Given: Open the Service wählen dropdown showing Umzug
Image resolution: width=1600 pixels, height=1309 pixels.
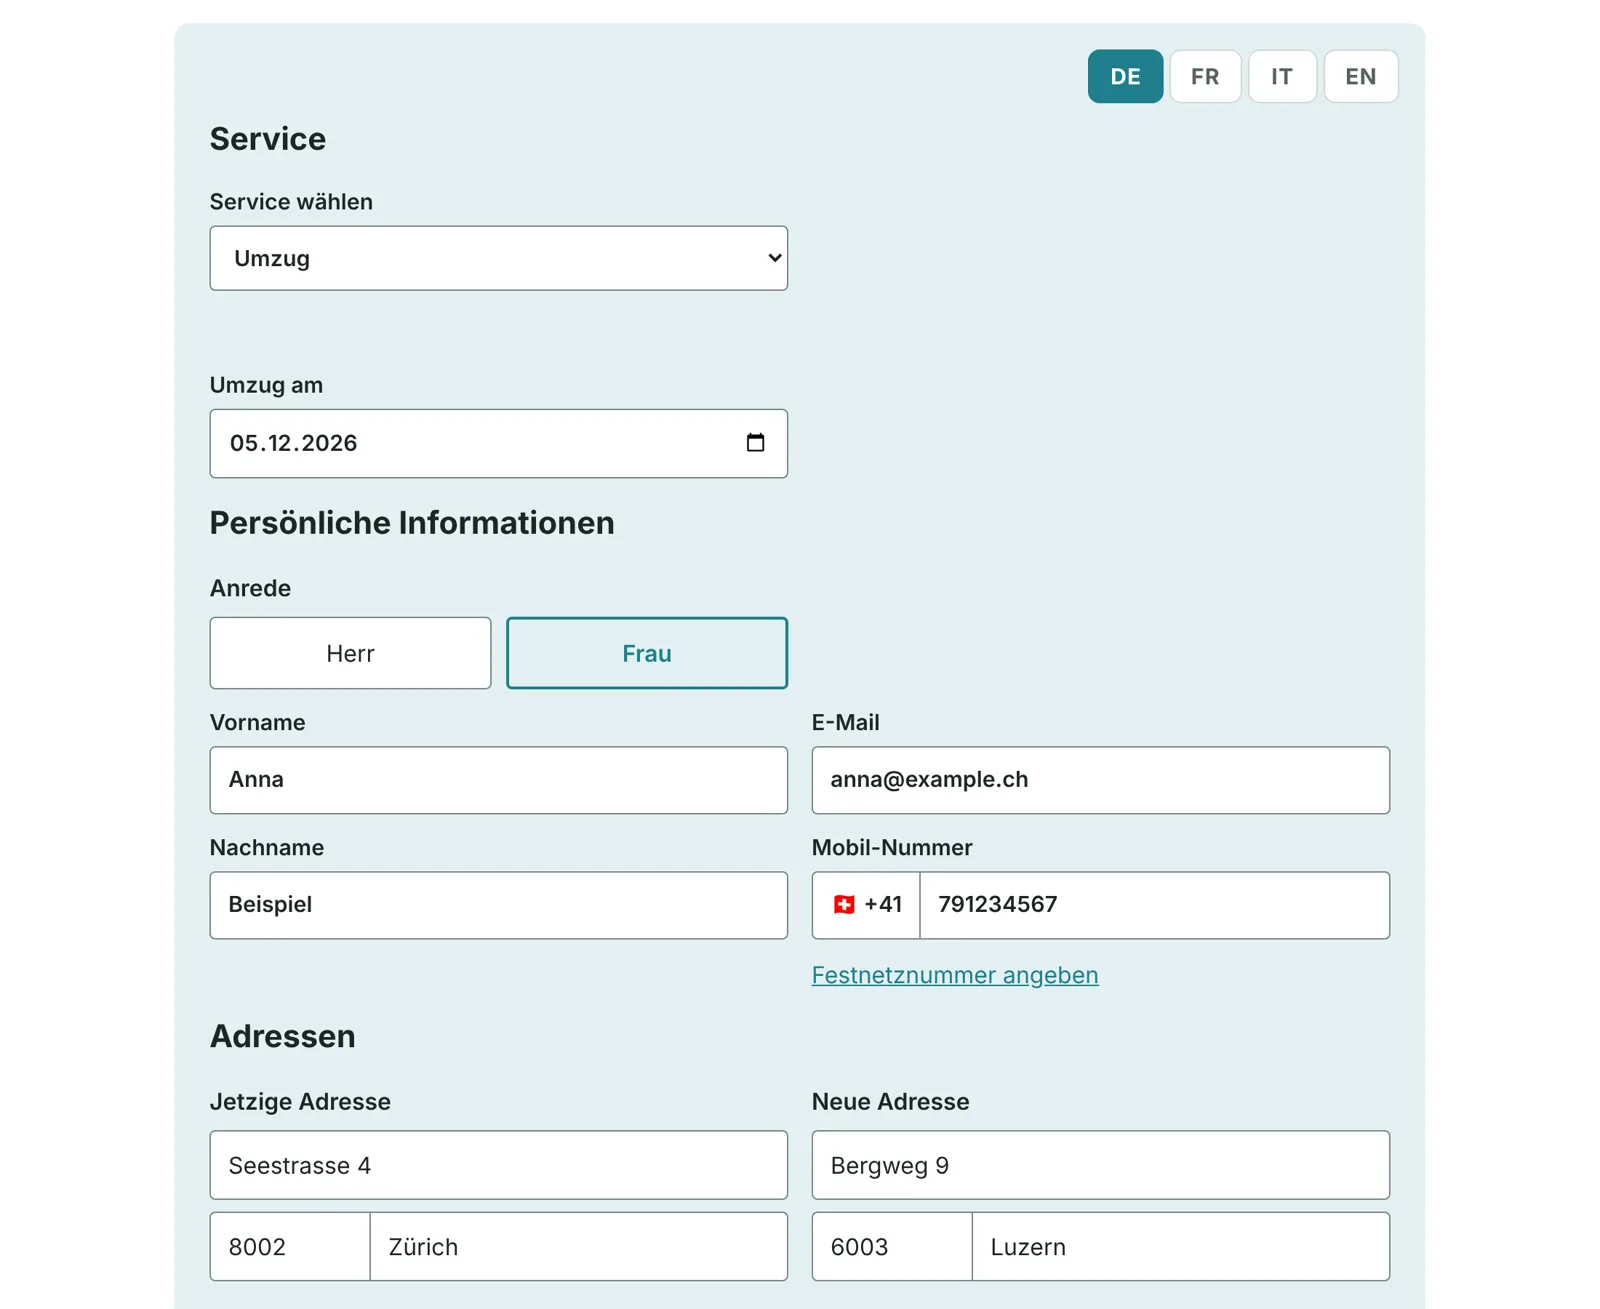Looking at the screenshot, I should tap(498, 258).
